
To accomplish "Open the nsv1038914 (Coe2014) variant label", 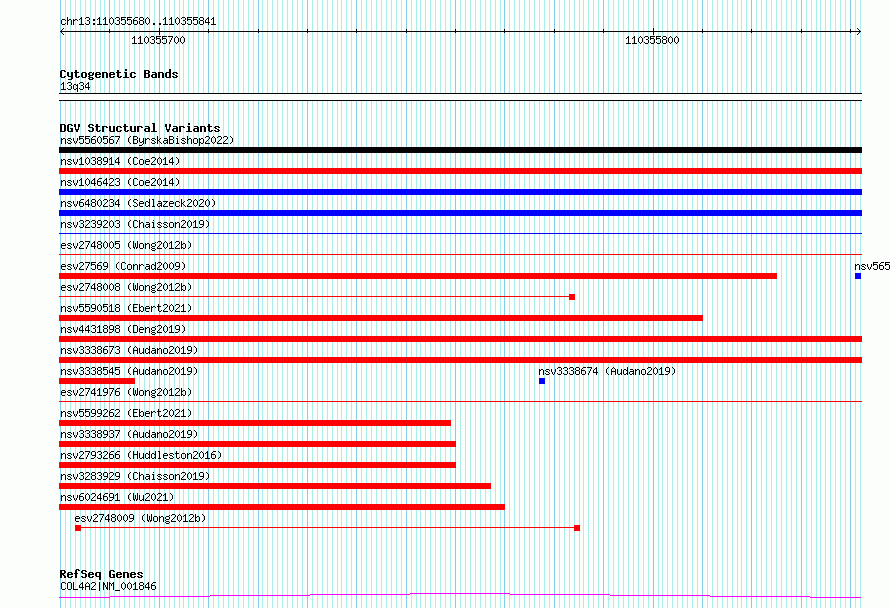I will 120,161.
